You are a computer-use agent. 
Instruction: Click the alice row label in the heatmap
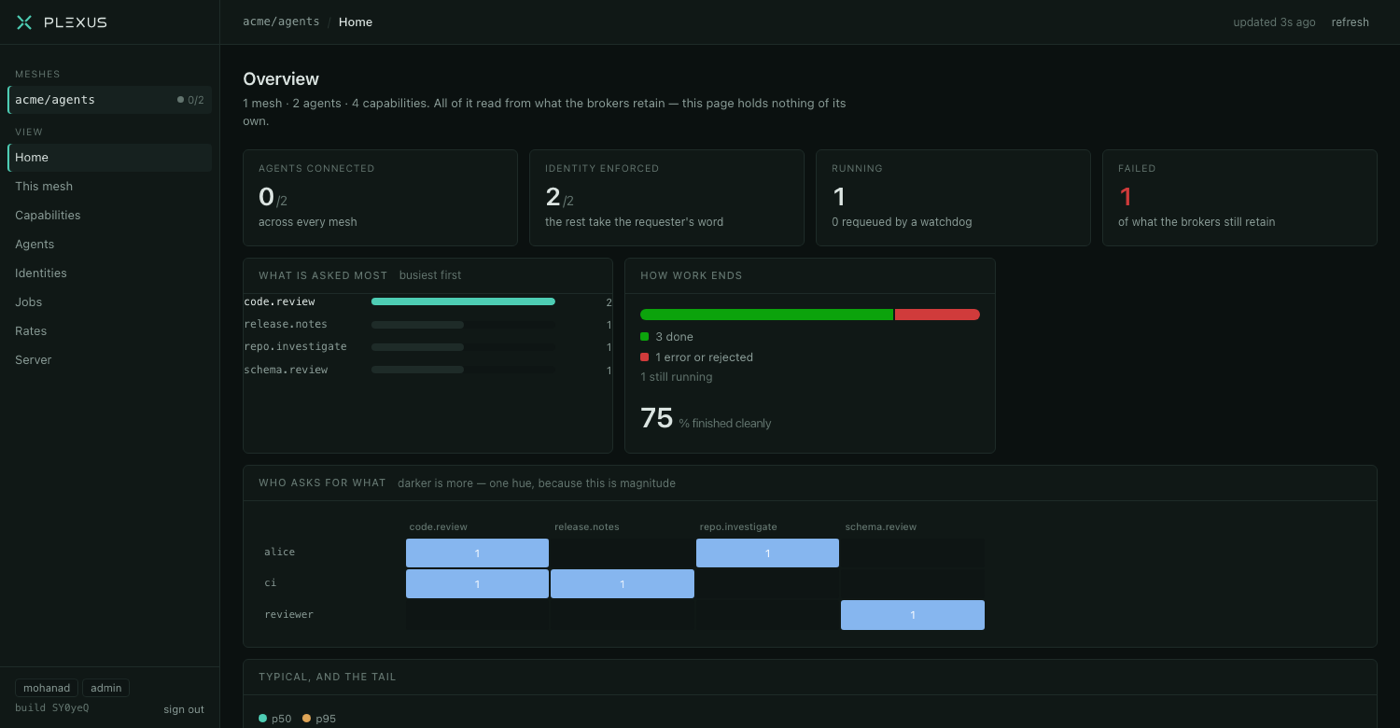tap(279, 552)
